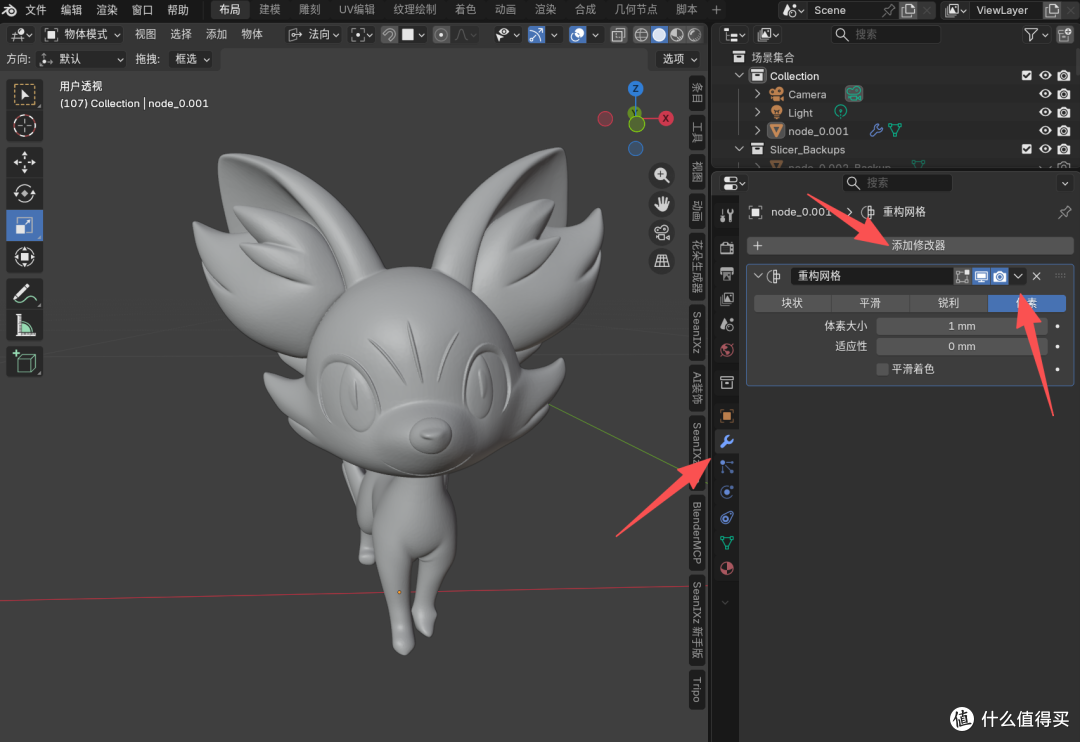Screen dimensions: 1080x742
Task: Click the hand pan-view icon
Action: click(662, 204)
